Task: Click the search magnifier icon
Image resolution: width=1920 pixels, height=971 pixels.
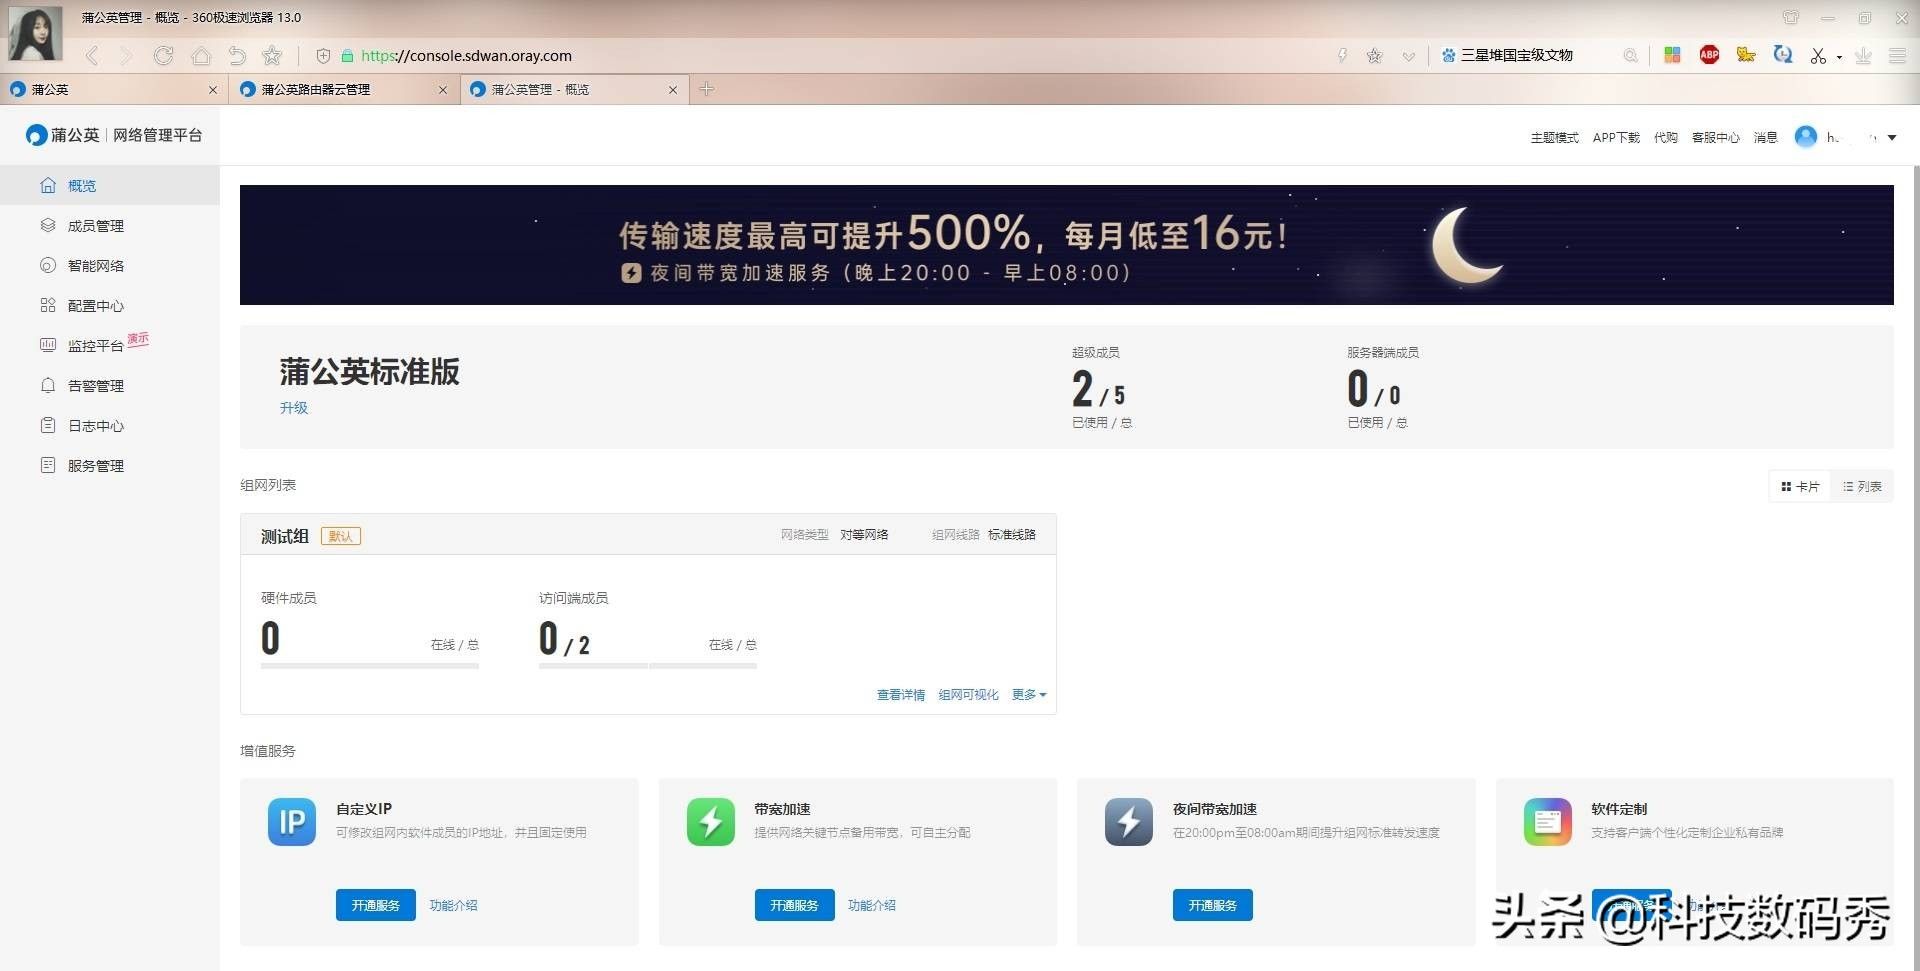Action: point(1631,56)
